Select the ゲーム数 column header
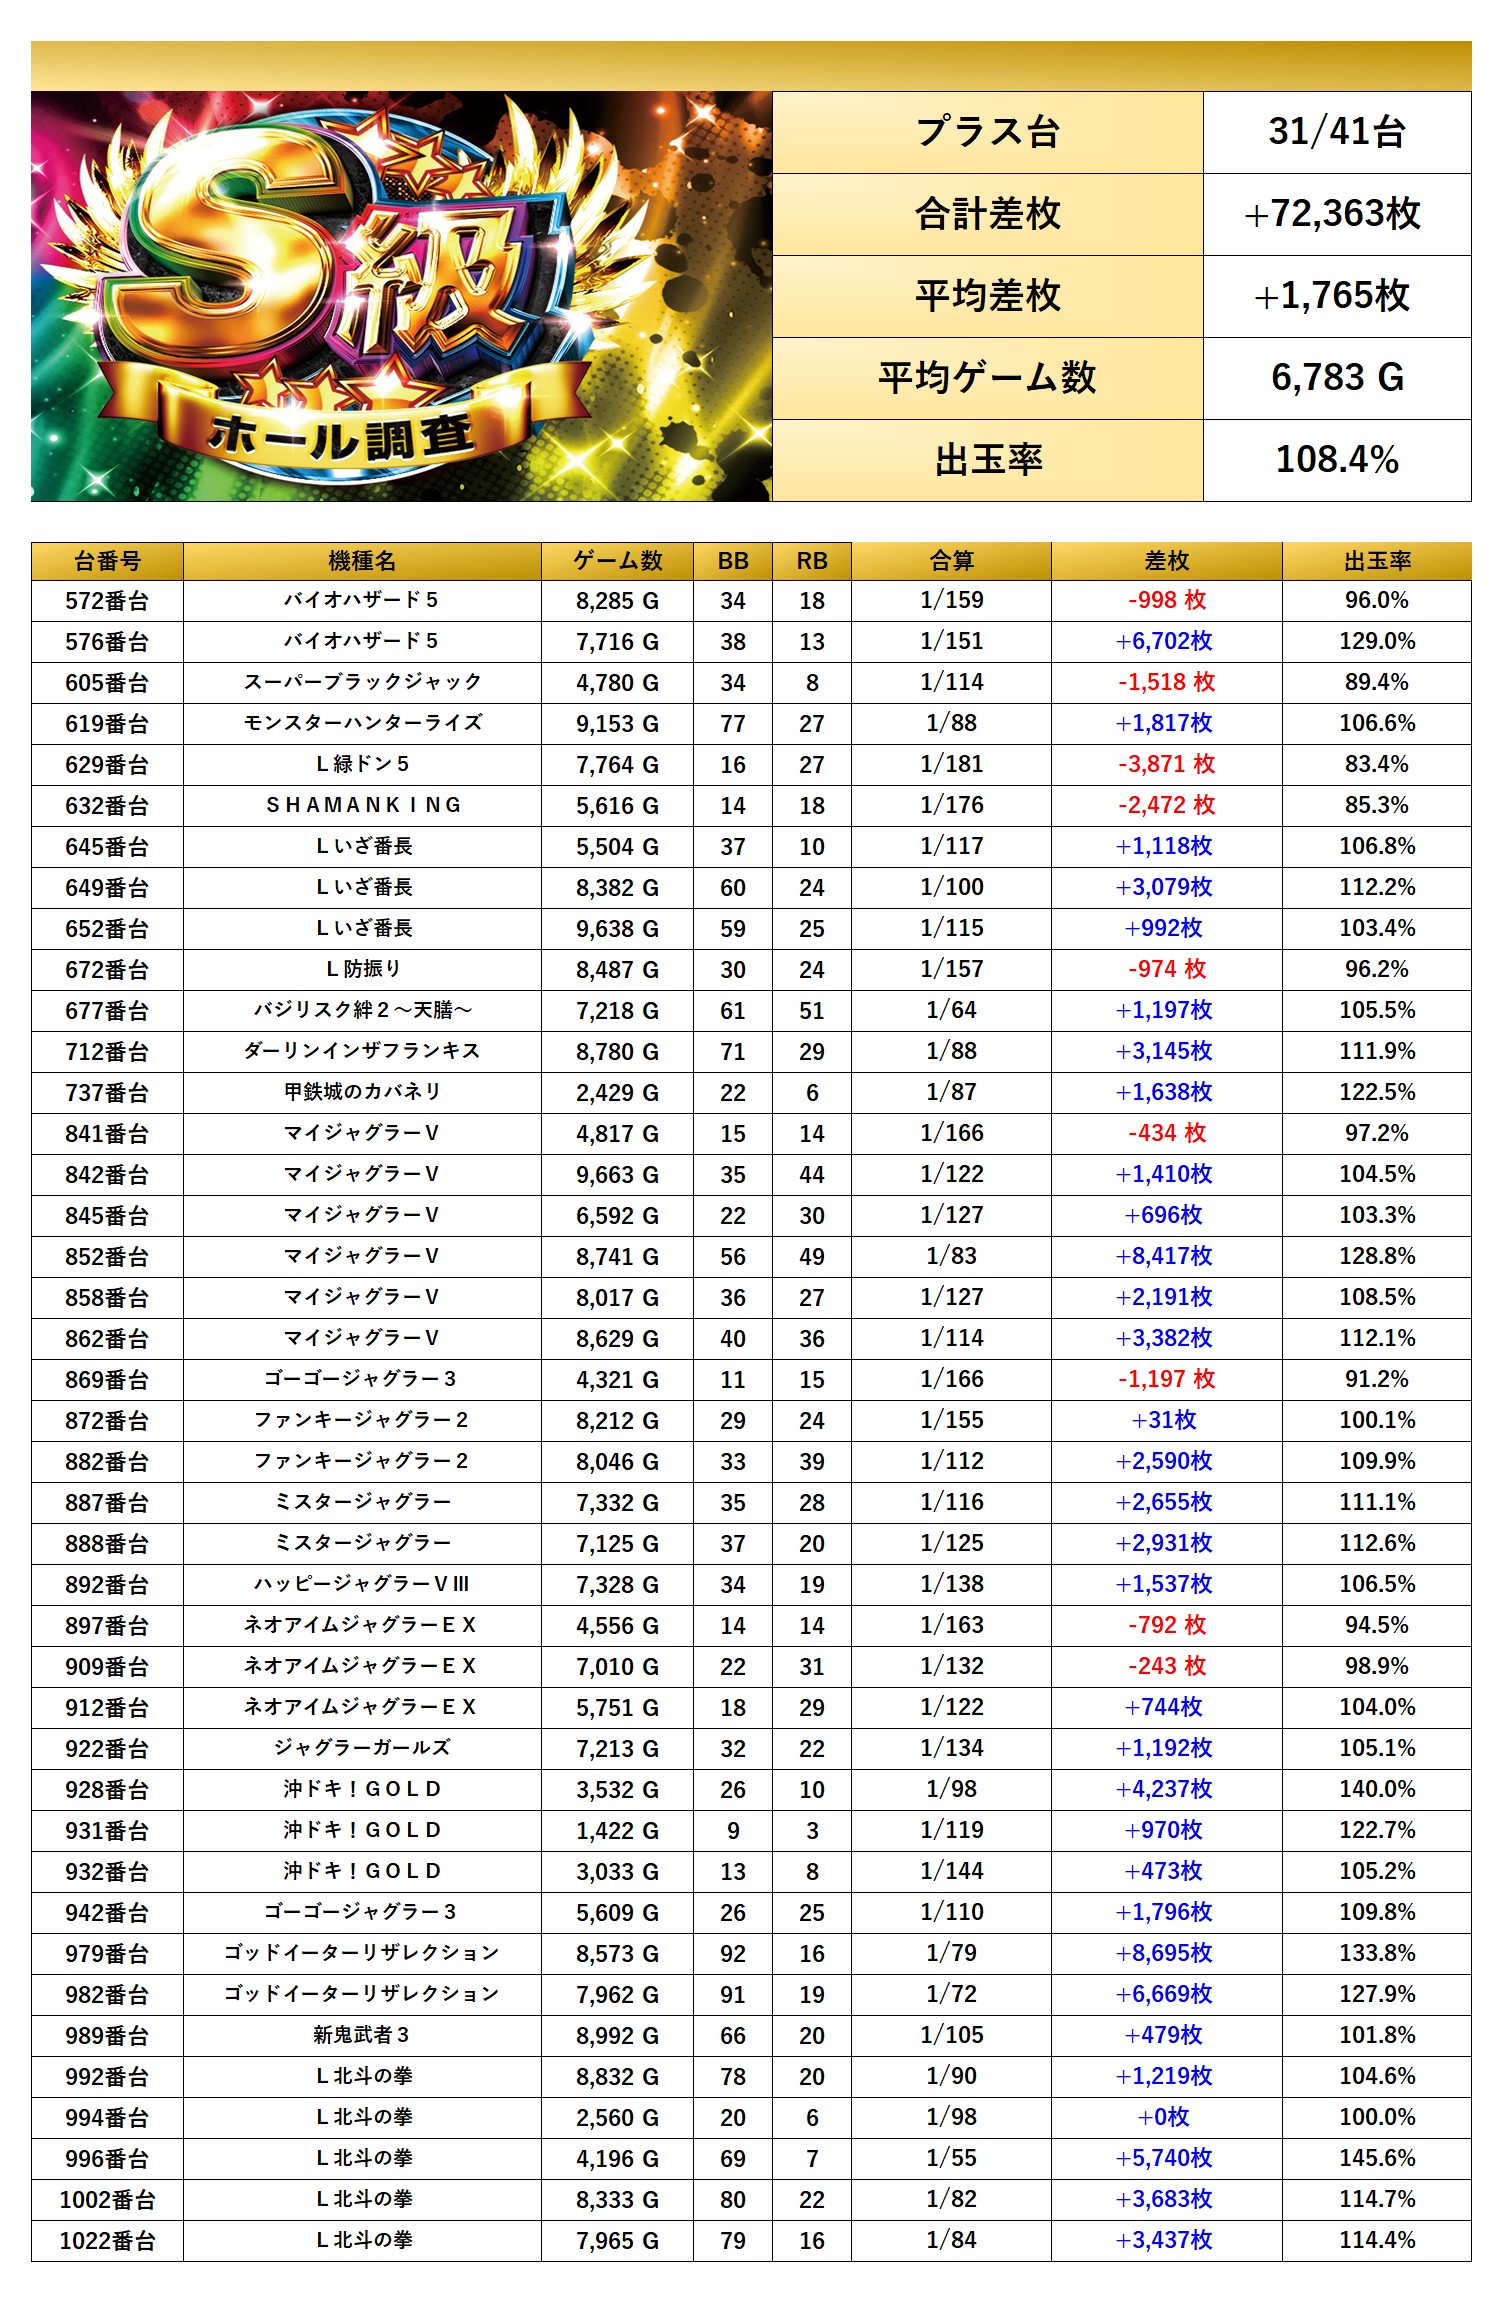Image resolution: width=1511 pixels, height=2300 pixels. tap(617, 561)
